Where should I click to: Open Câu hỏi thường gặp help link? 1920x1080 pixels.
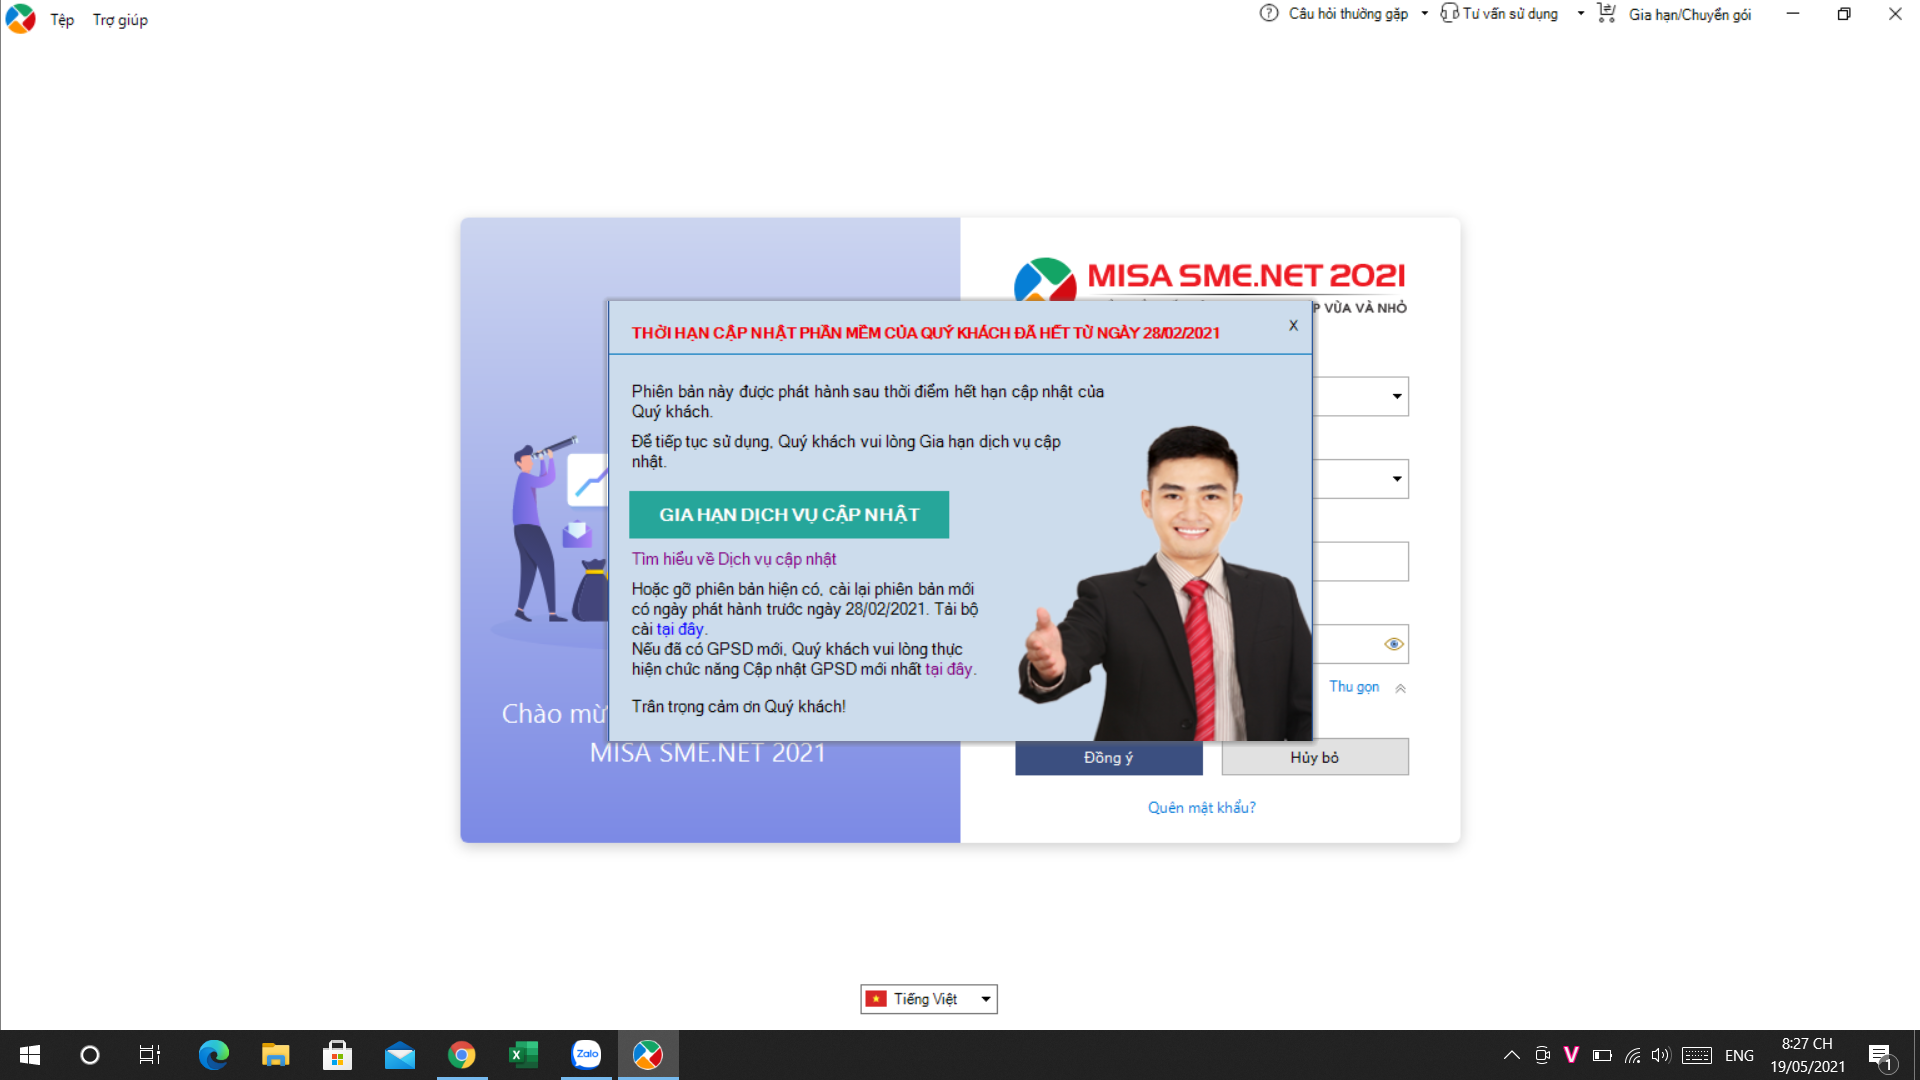coord(1348,14)
